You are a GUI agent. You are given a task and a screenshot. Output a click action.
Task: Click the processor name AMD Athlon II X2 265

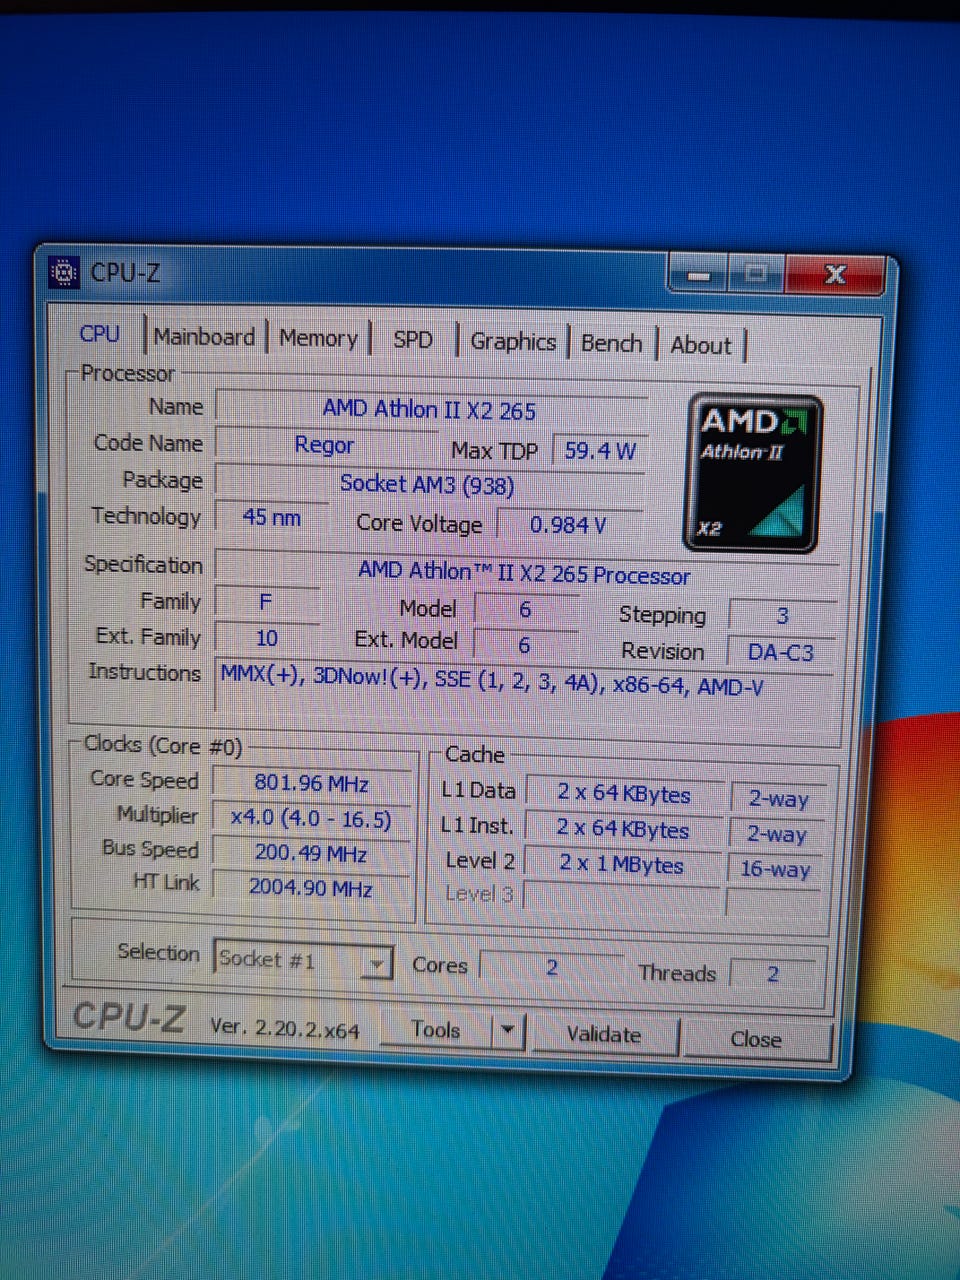click(430, 409)
